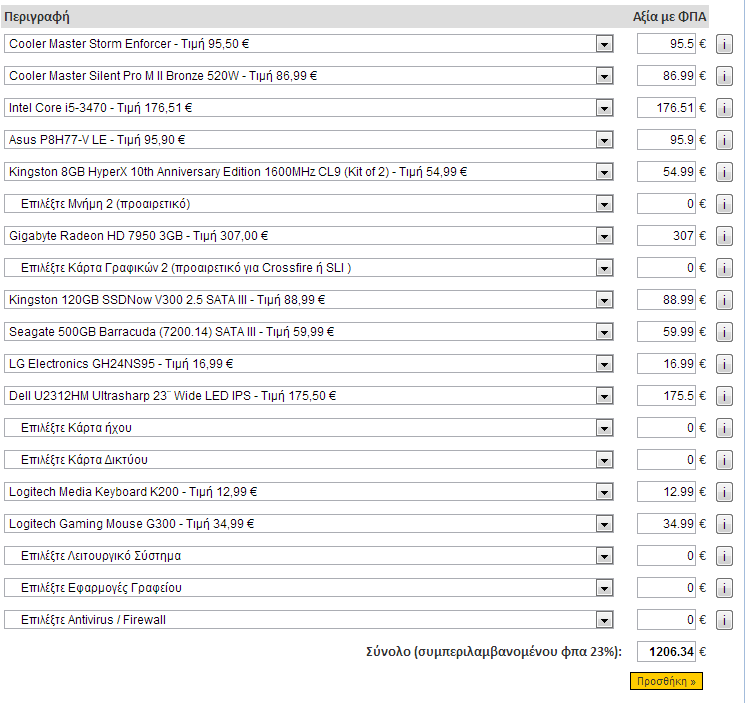Click info icon for LG Electronics GH24NS95
The image size is (745, 703).
[x=724, y=364]
